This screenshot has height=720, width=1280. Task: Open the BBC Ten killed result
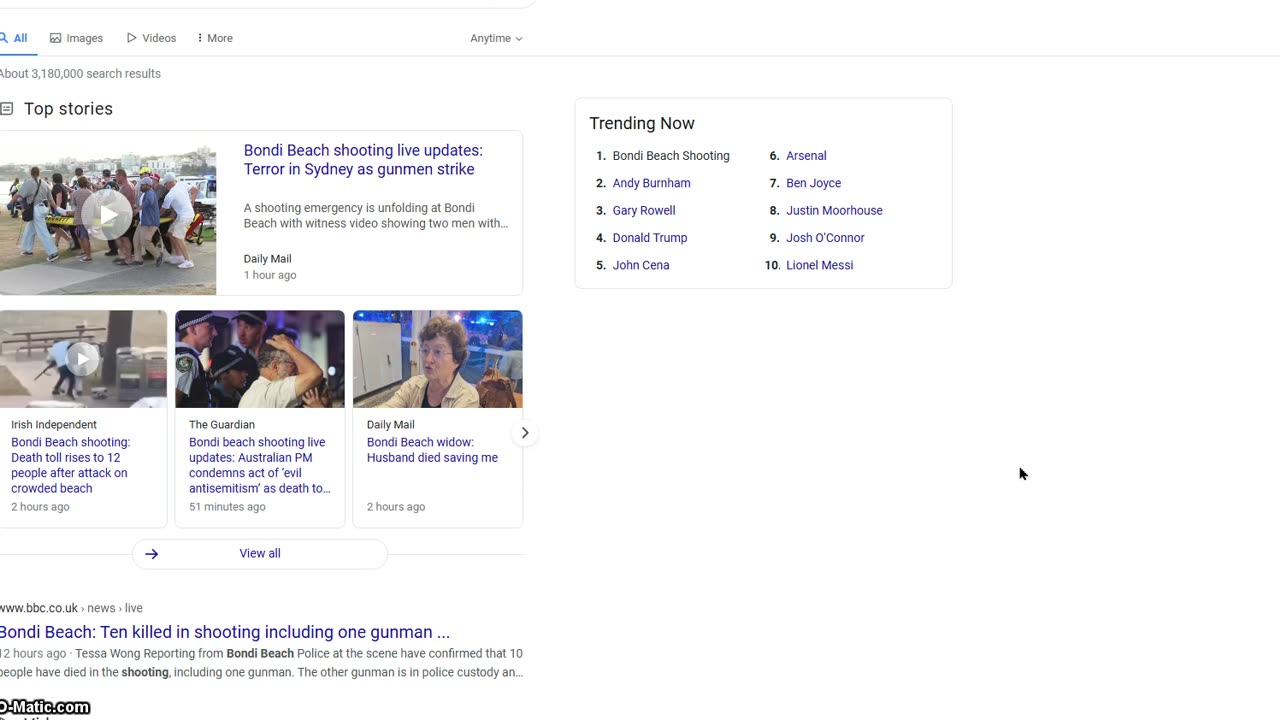coord(225,632)
